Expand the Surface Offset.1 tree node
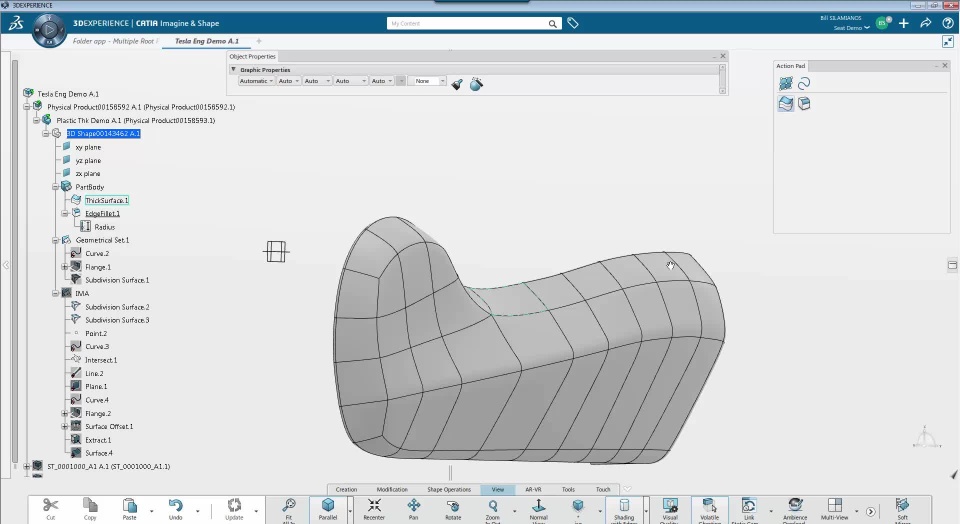 pos(64,426)
